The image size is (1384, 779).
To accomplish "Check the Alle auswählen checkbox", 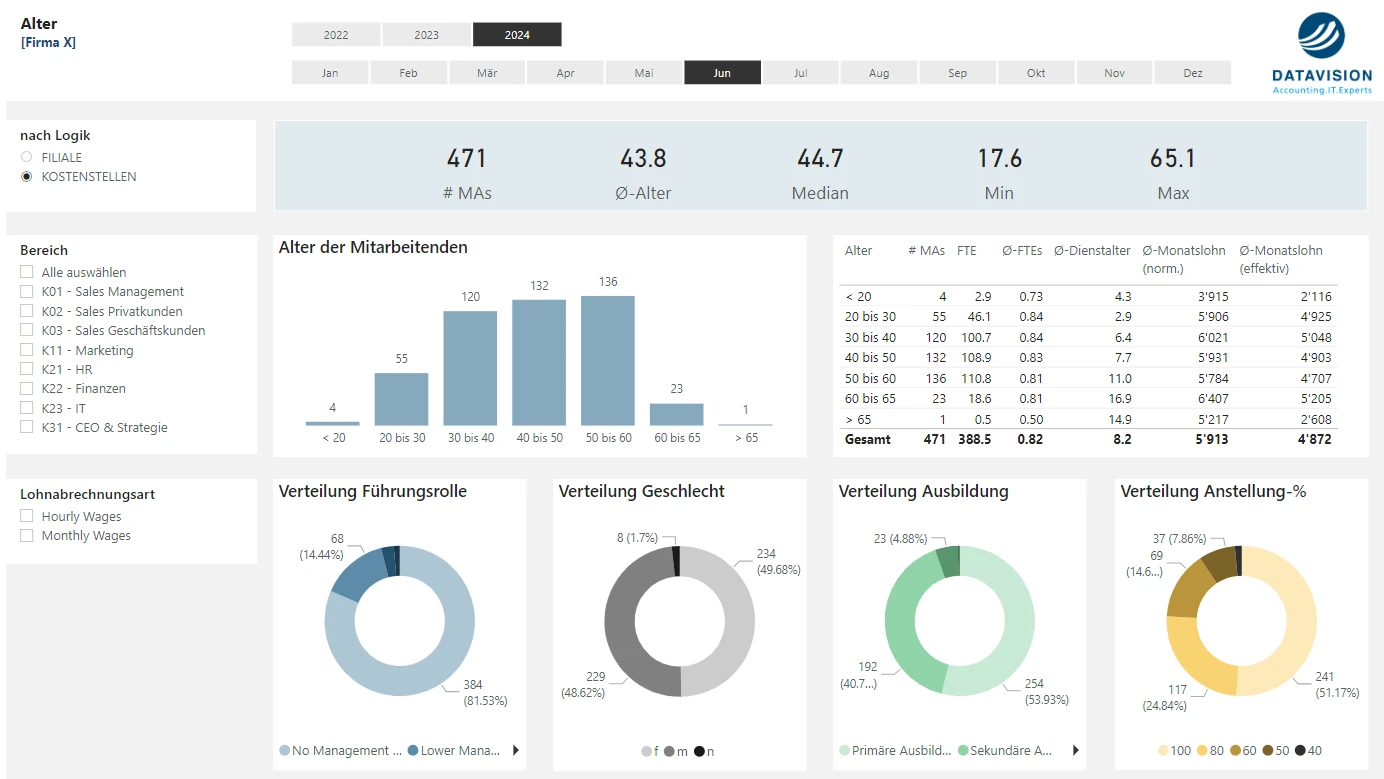I will (x=27, y=272).
